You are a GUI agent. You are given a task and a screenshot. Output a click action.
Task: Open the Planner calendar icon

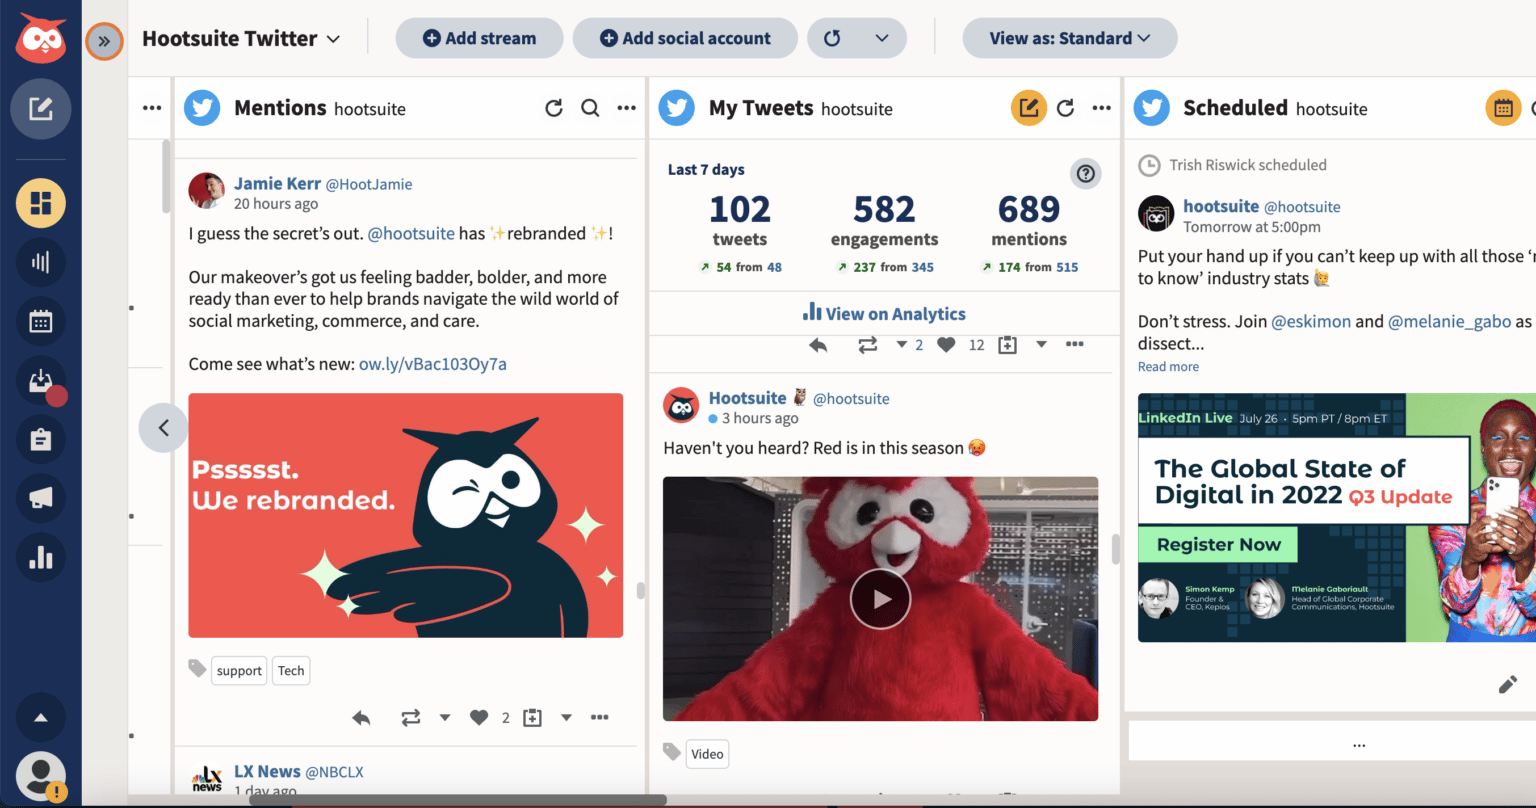pyautogui.click(x=41, y=321)
